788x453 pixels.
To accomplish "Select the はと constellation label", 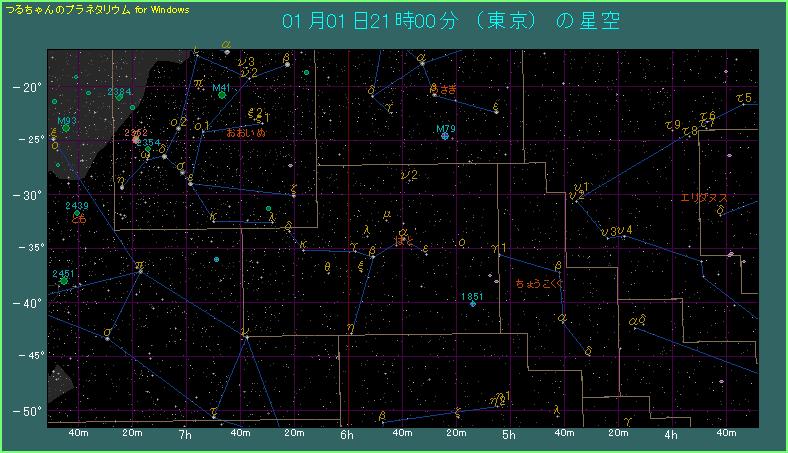I will tap(404, 240).
